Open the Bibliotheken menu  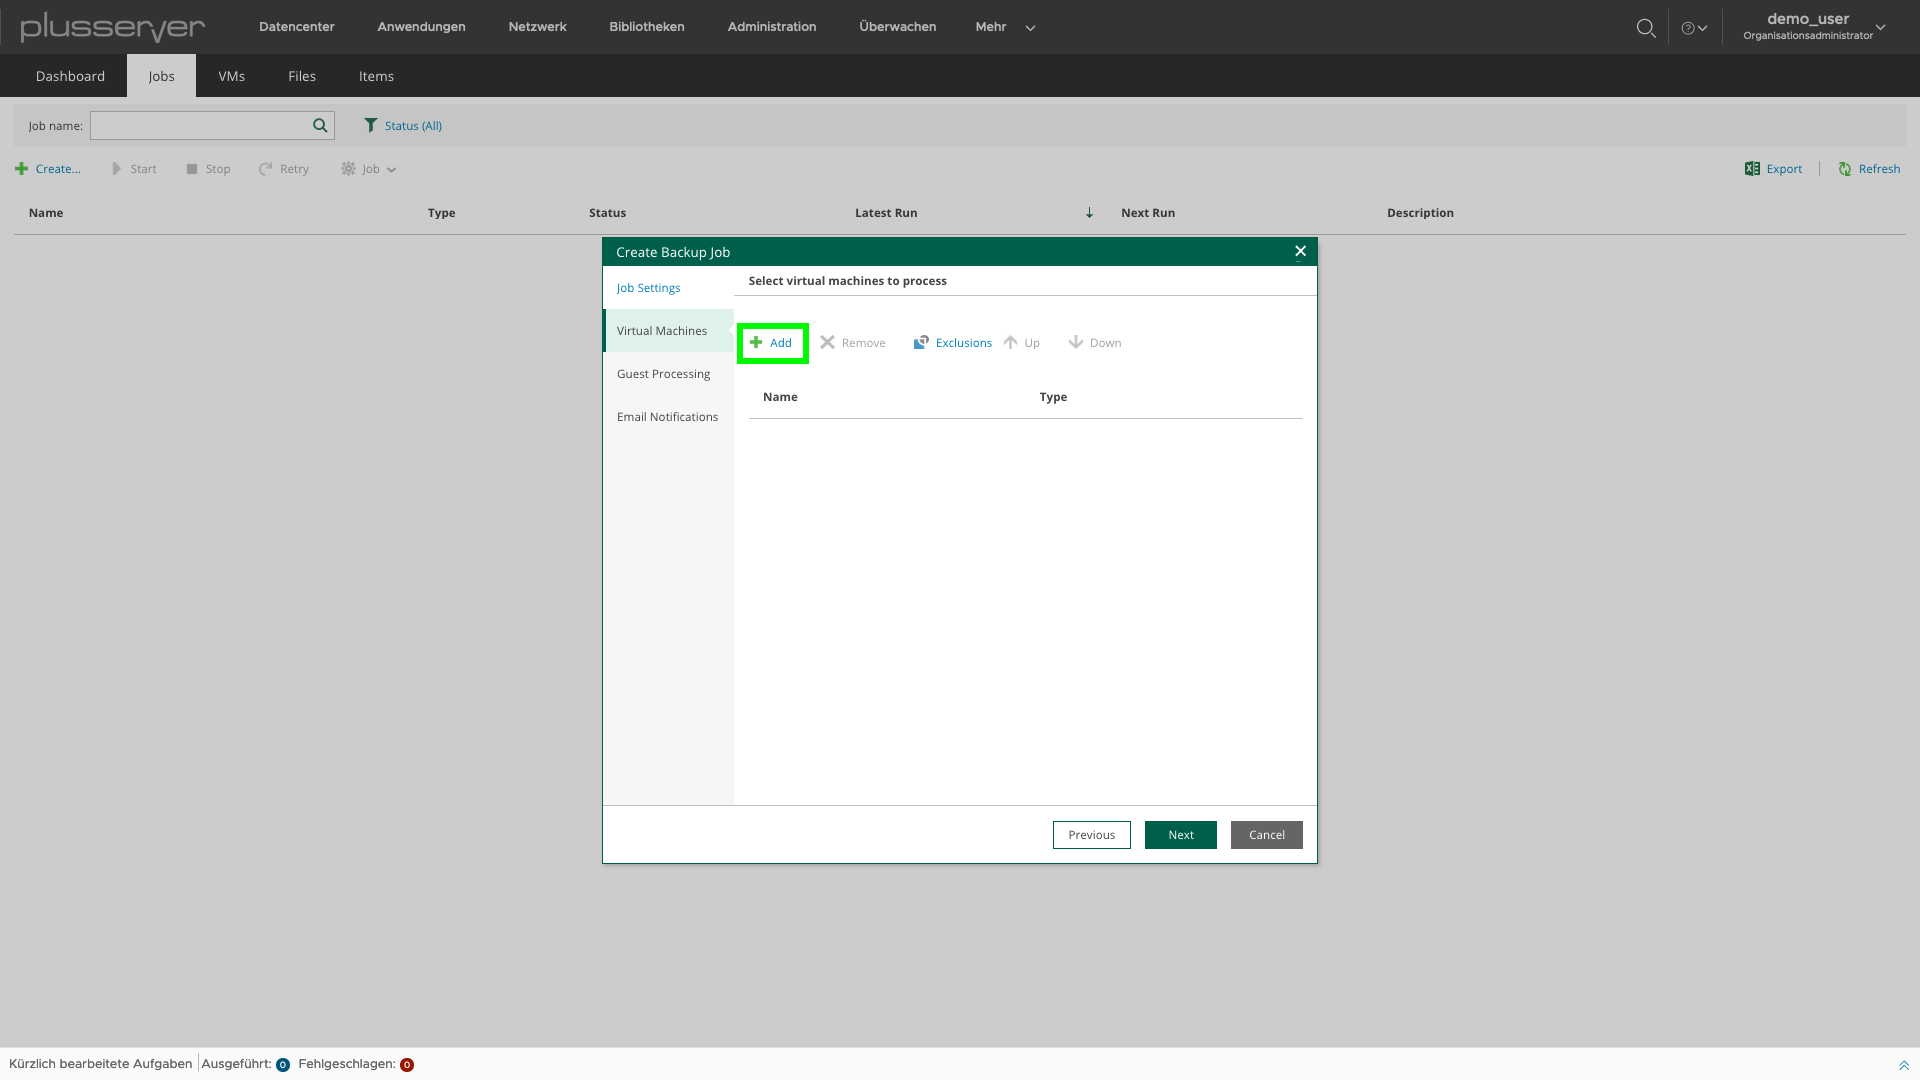click(647, 27)
